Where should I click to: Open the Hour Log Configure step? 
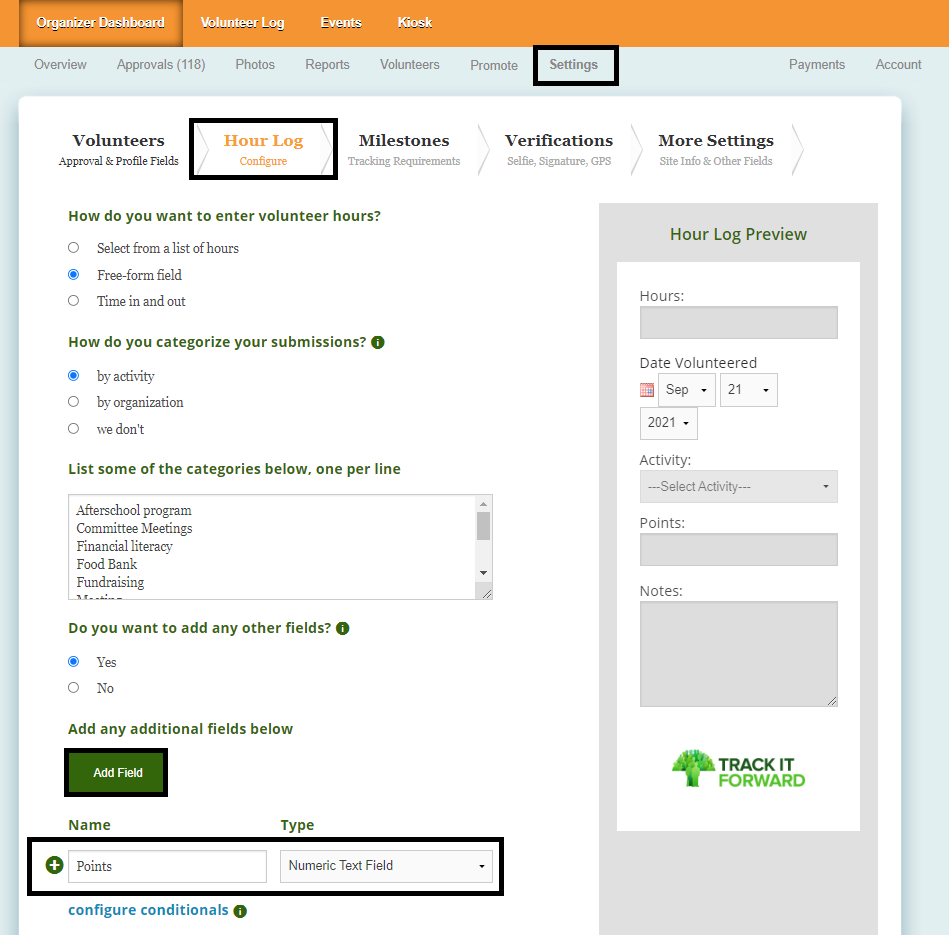[263, 149]
